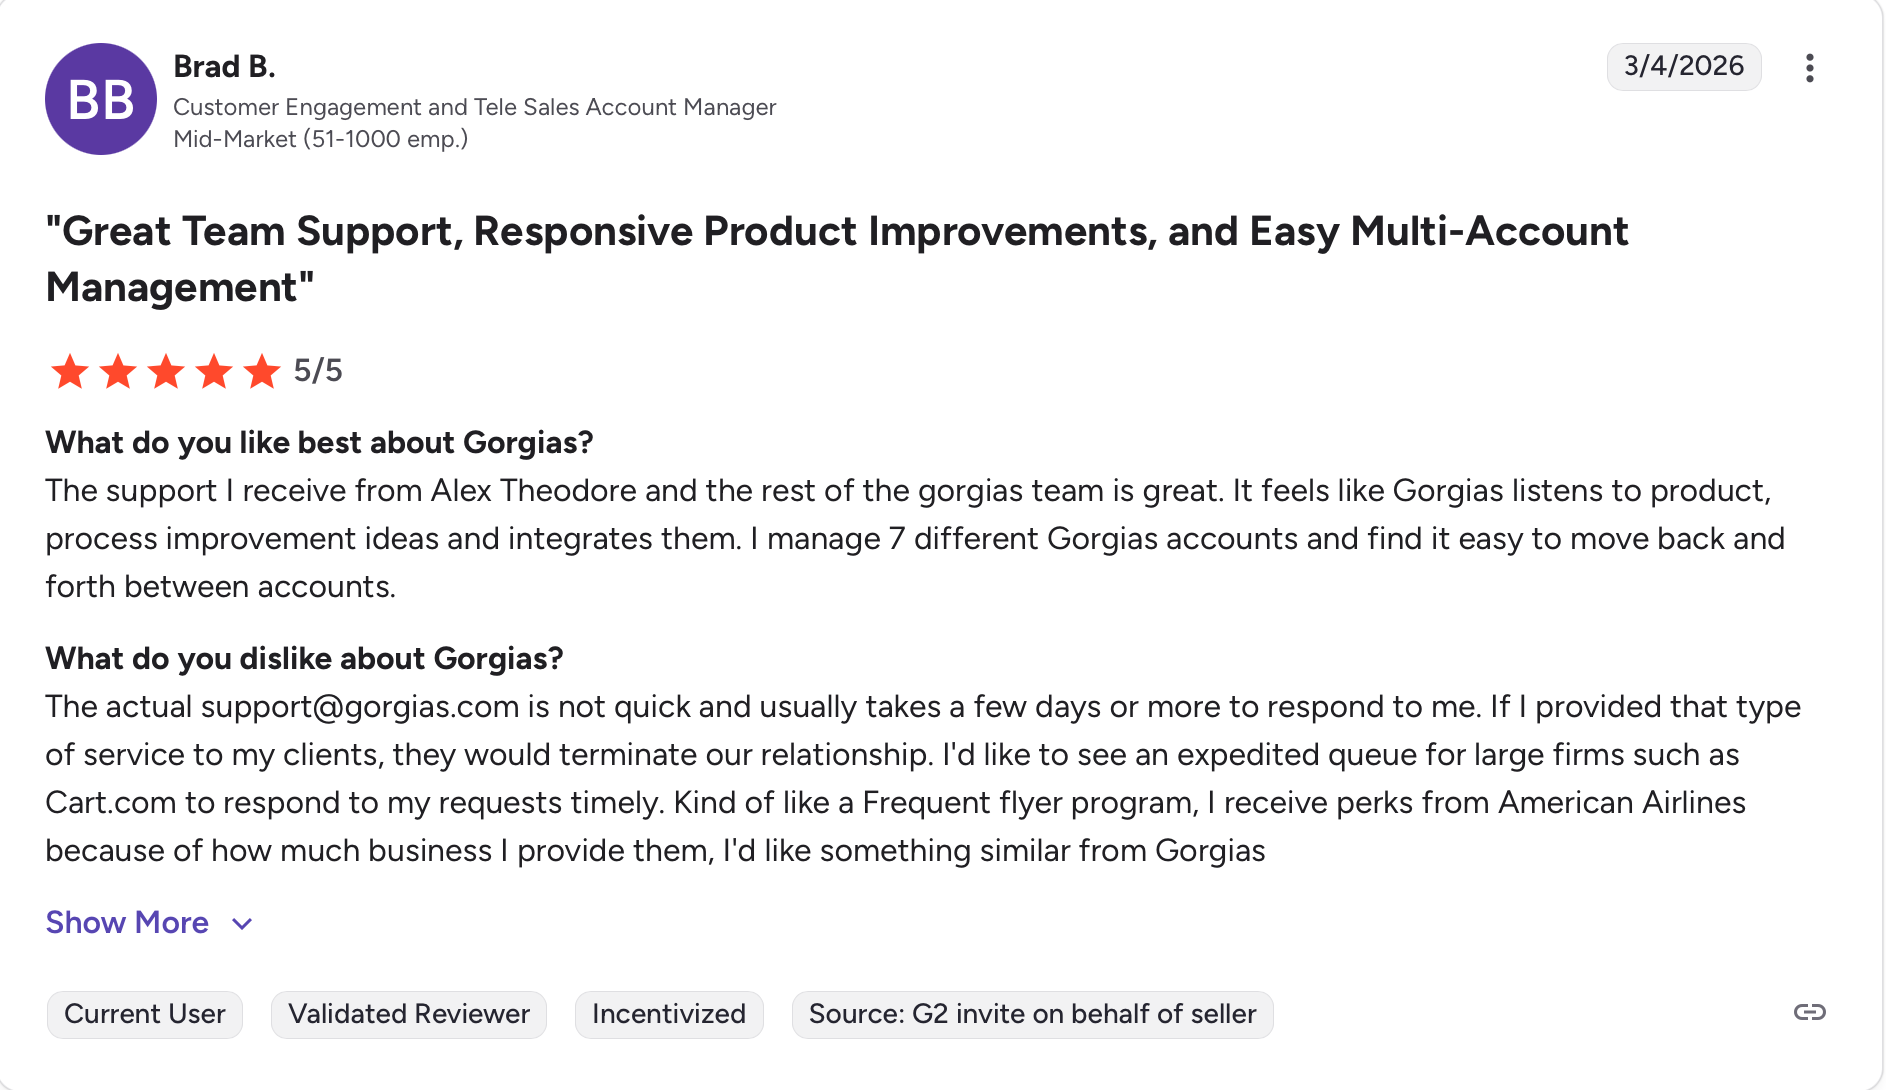Click the fifth rating star
The height and width of the screenshot is (1090, 1886).
coord(262,371)
